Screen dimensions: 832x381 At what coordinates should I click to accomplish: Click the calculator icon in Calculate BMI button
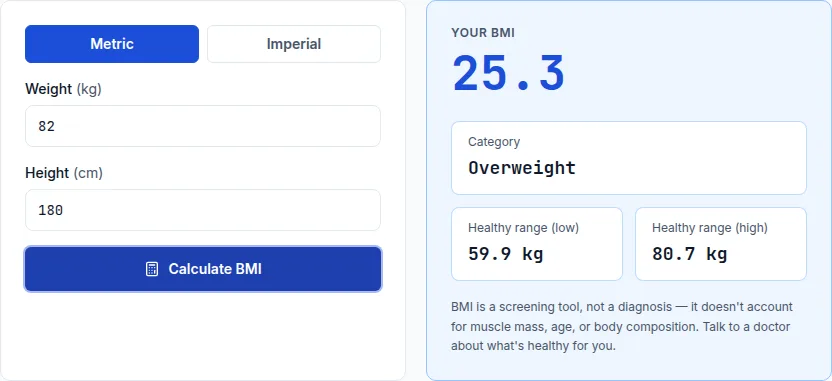pyautogui.click(x=152, y=269)
